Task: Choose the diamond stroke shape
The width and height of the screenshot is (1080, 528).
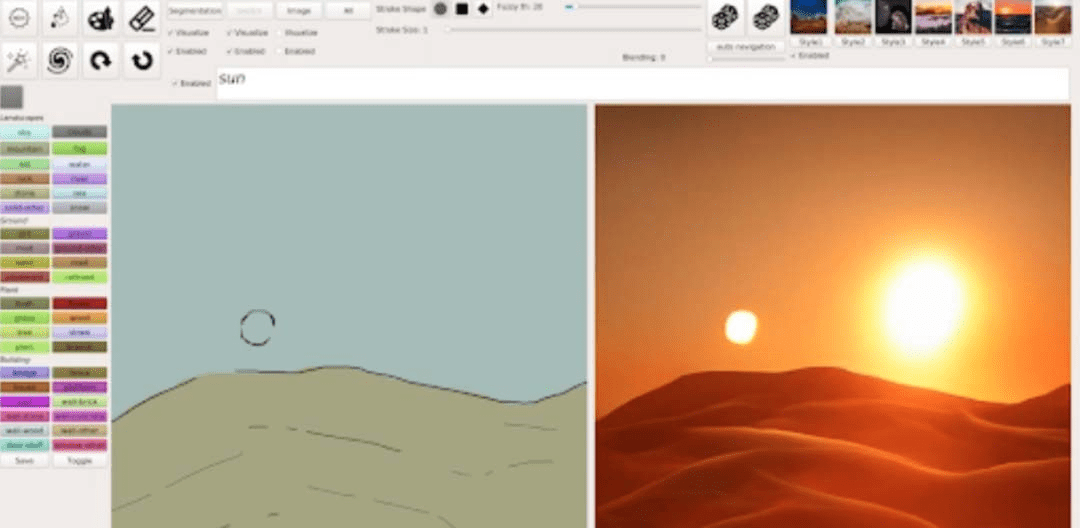Action: pyautogui.click(x=484, y=9)
